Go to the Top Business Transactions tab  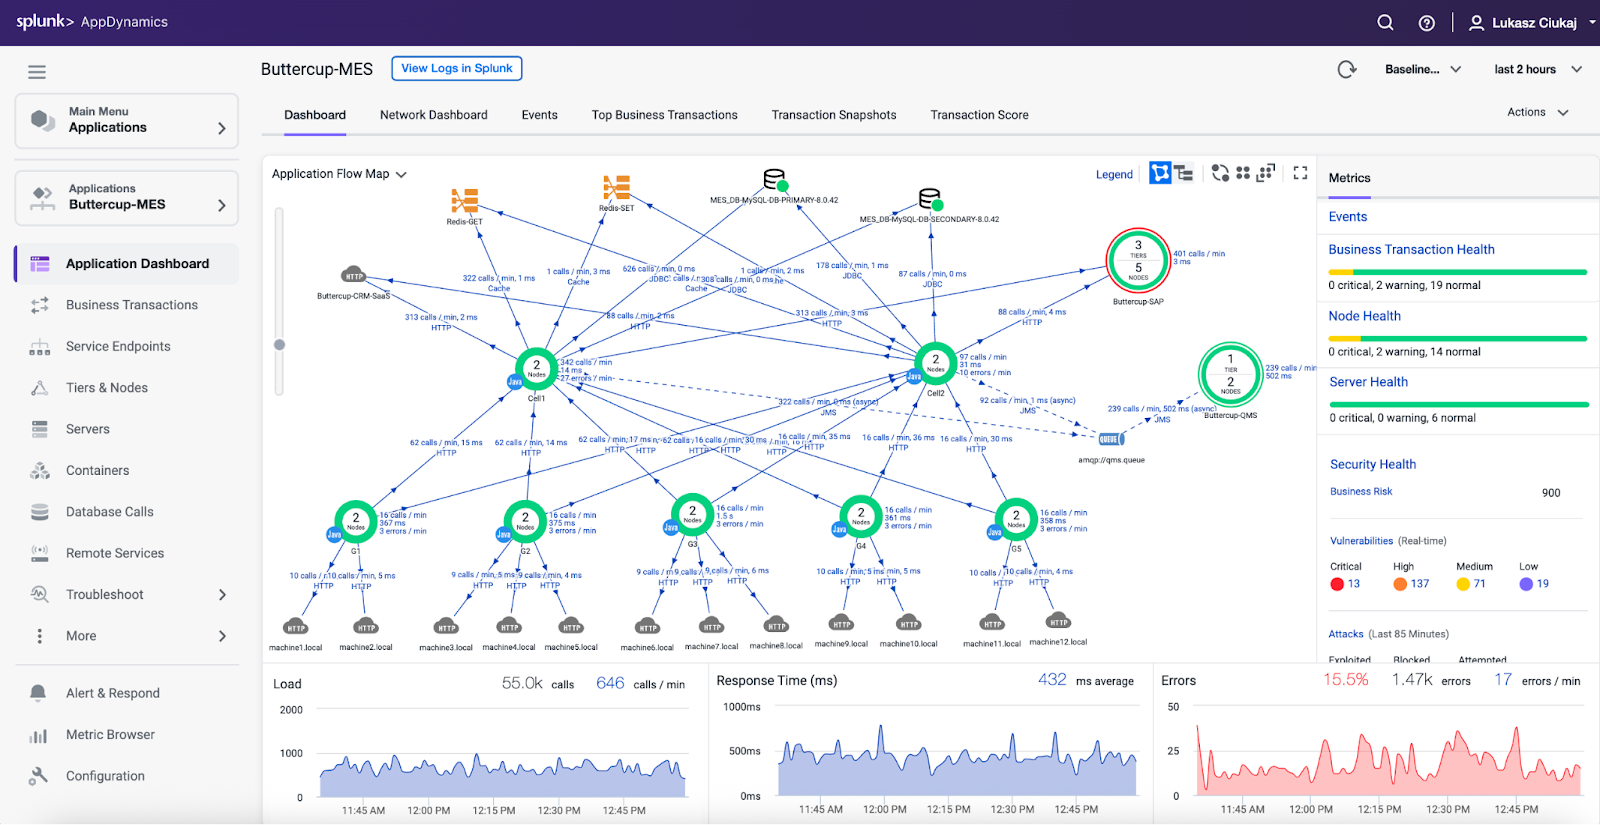pos(665,115)
